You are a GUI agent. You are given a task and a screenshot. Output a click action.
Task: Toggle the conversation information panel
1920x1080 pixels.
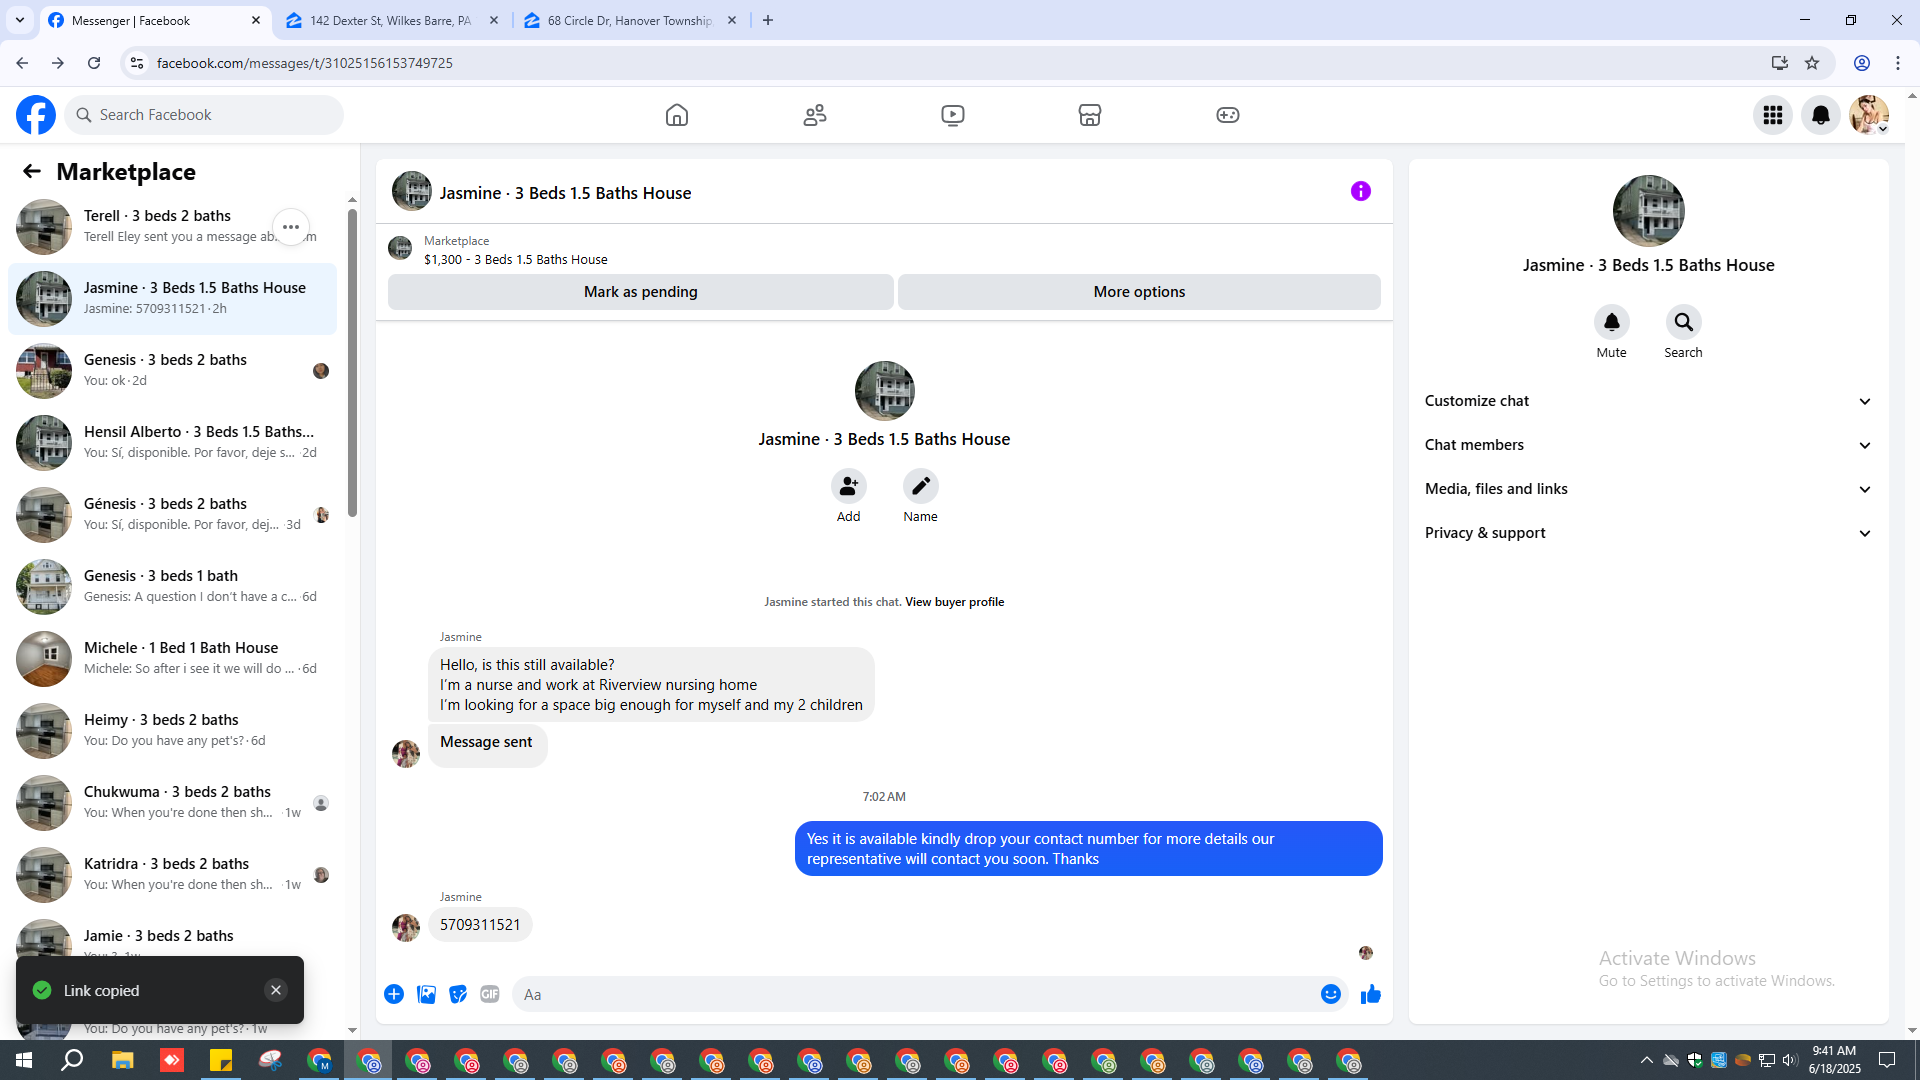point(1361,191)
